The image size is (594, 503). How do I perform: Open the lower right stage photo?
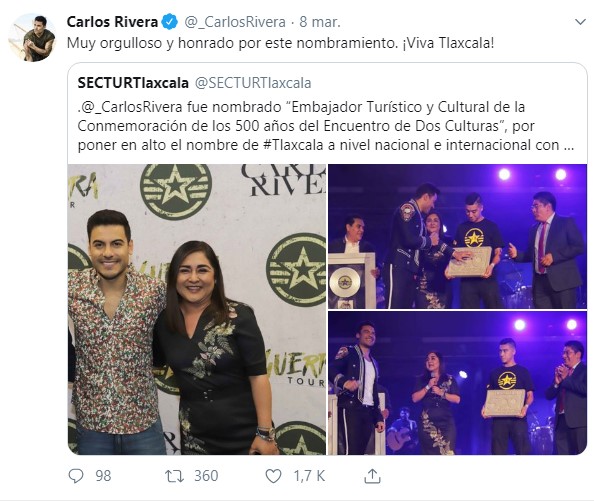(457, 383)
